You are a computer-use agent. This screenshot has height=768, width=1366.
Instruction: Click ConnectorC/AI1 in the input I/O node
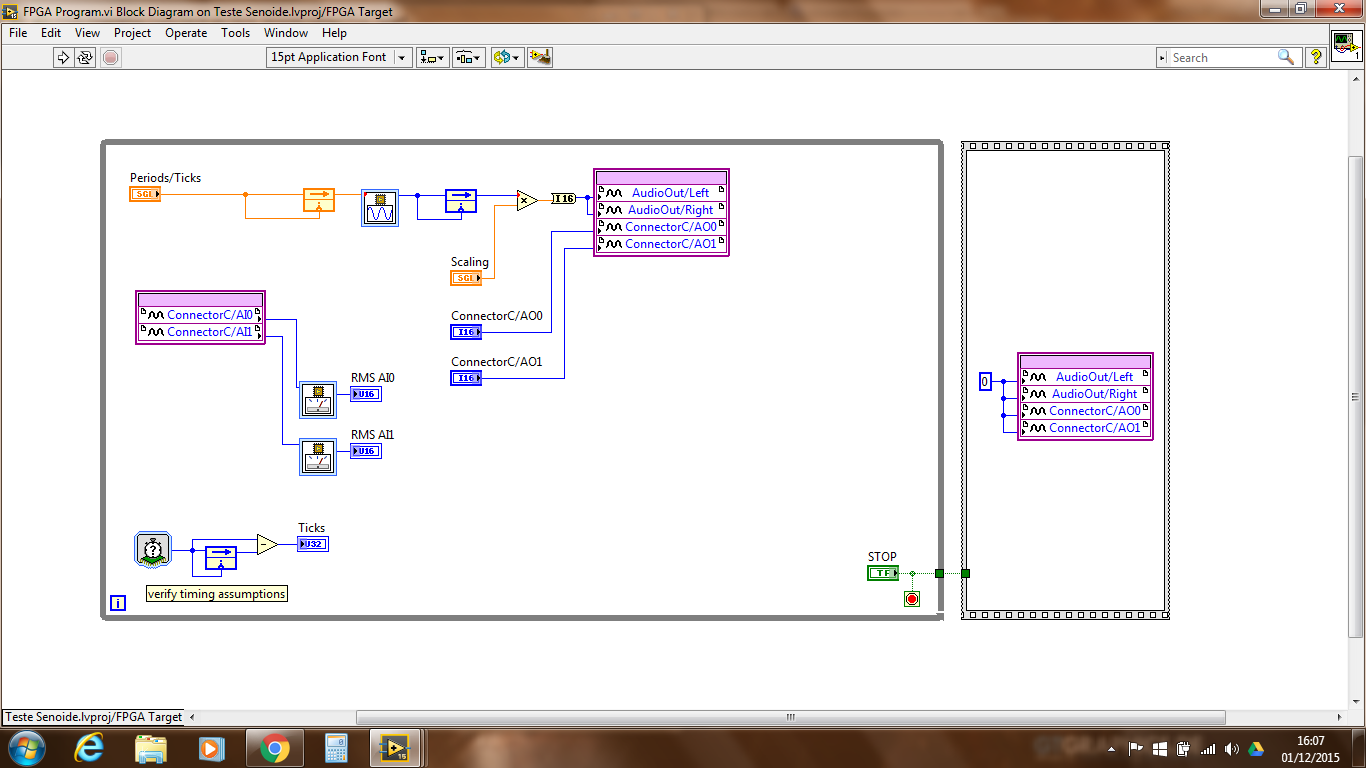coord(200,331)
